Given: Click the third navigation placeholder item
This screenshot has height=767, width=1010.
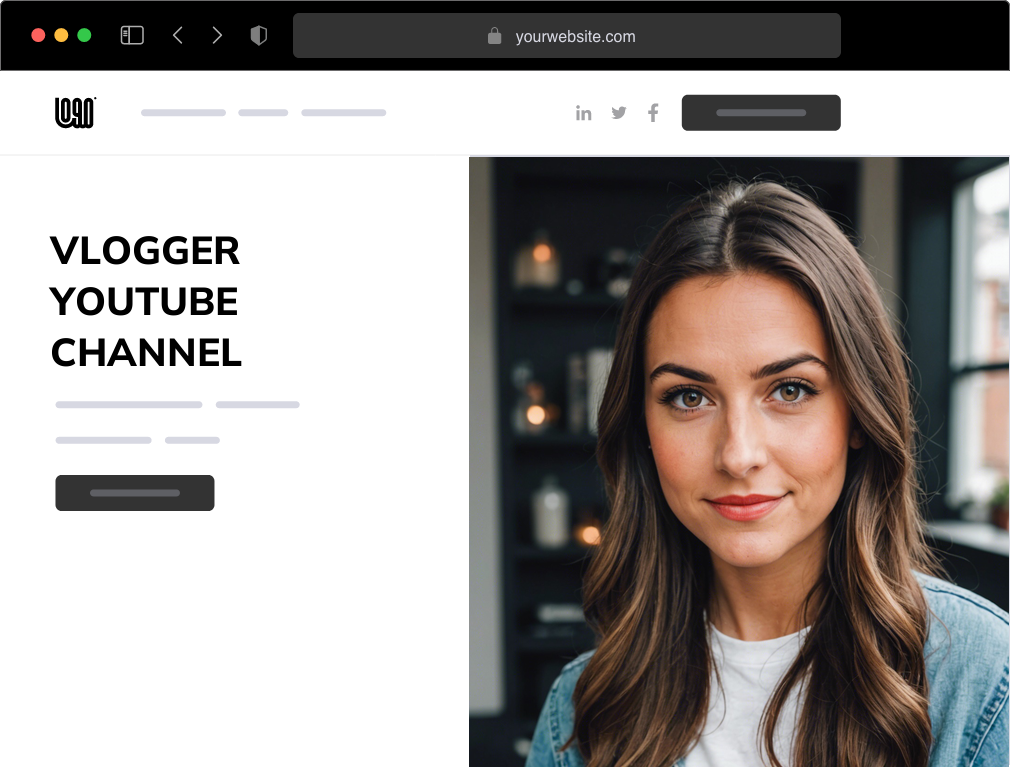Looking at the screenshot, I should 343,112.
